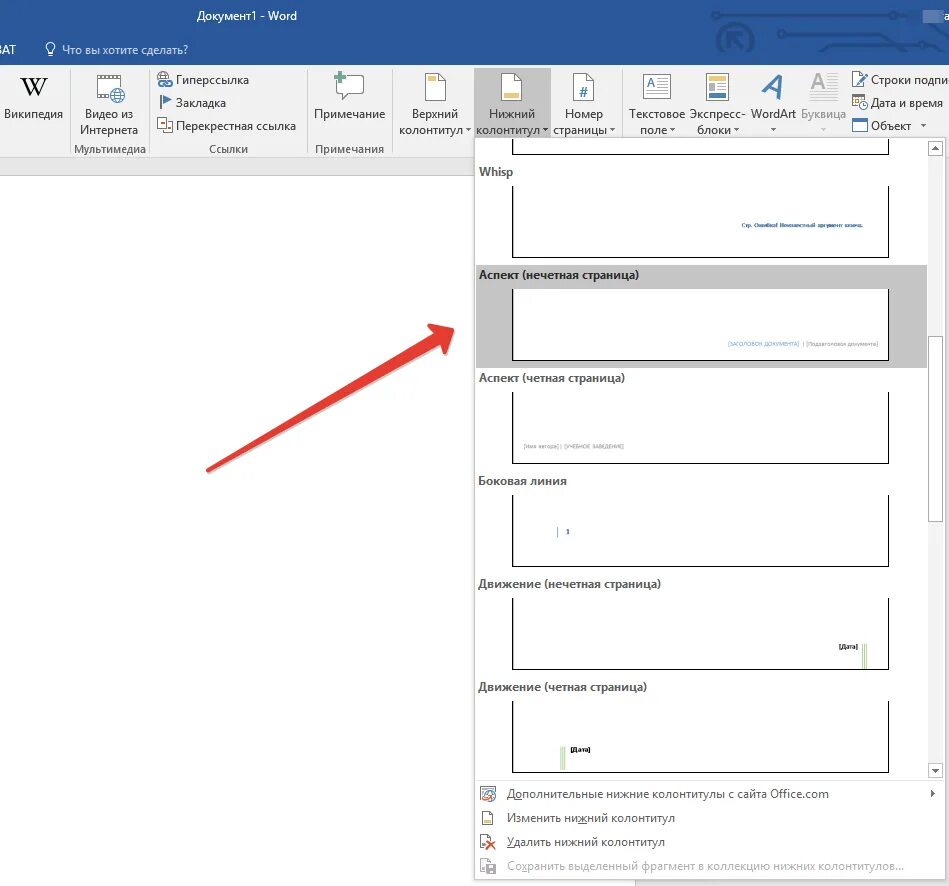Open header gallery (Верхний колонтитул)

[x=434, y=104]
